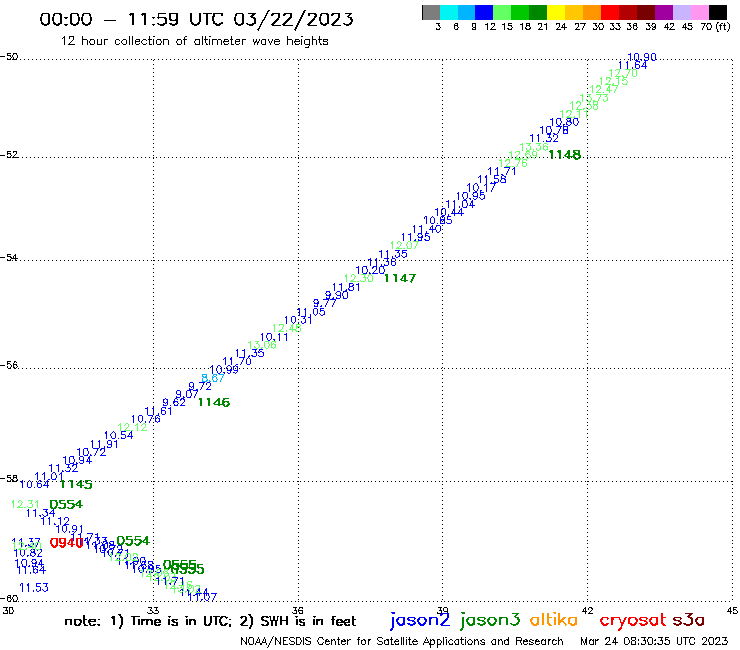The height and width of the screenshot is (650, 740).
Task: Click the orange 'altika' satellite label
Action: (554, 620)
